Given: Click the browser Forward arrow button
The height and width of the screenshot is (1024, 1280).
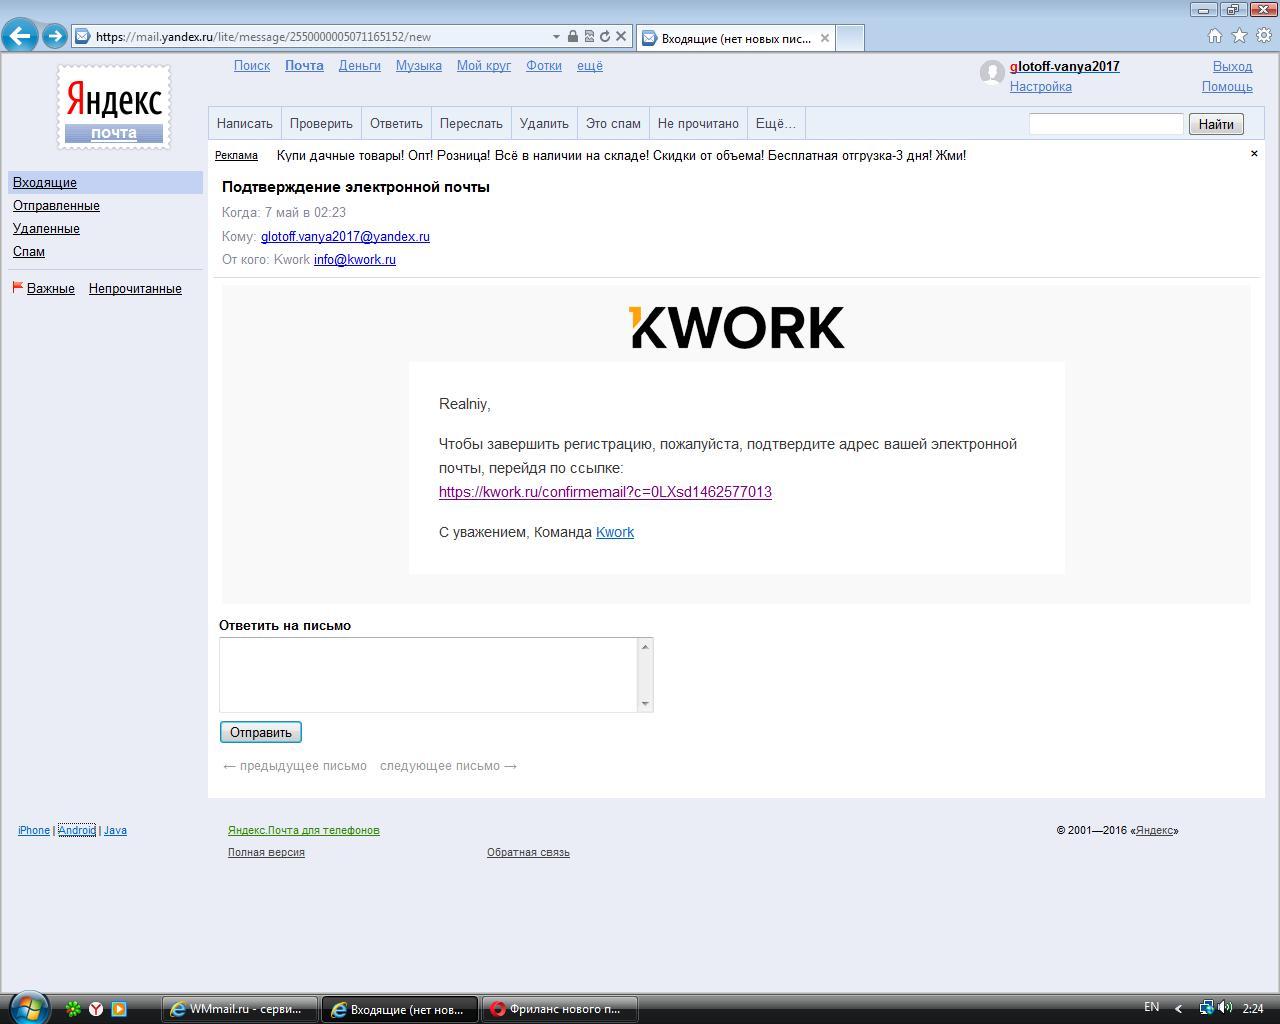Looking at the screenshot, I should (55, 36).
